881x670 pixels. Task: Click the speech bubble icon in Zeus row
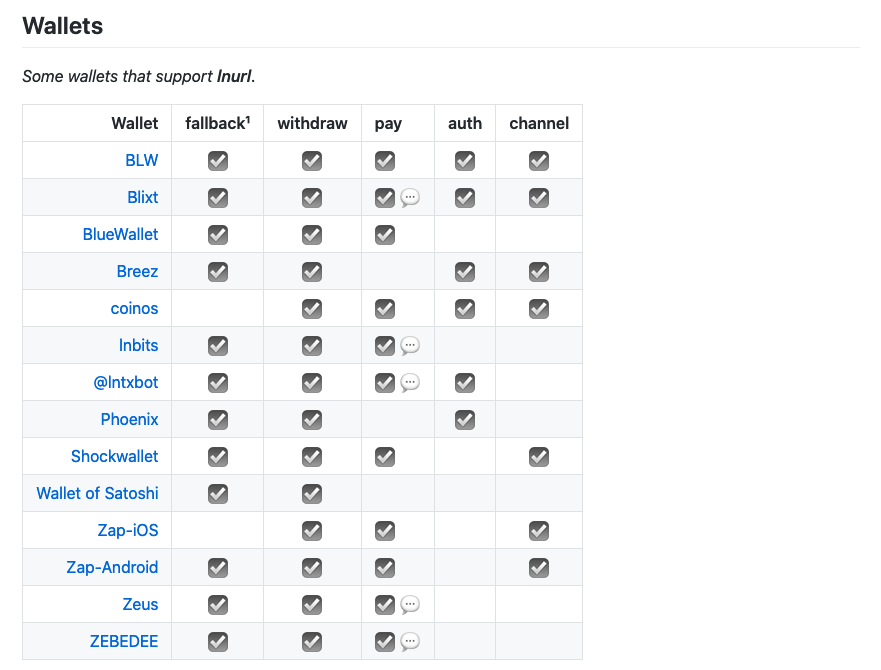410,605
